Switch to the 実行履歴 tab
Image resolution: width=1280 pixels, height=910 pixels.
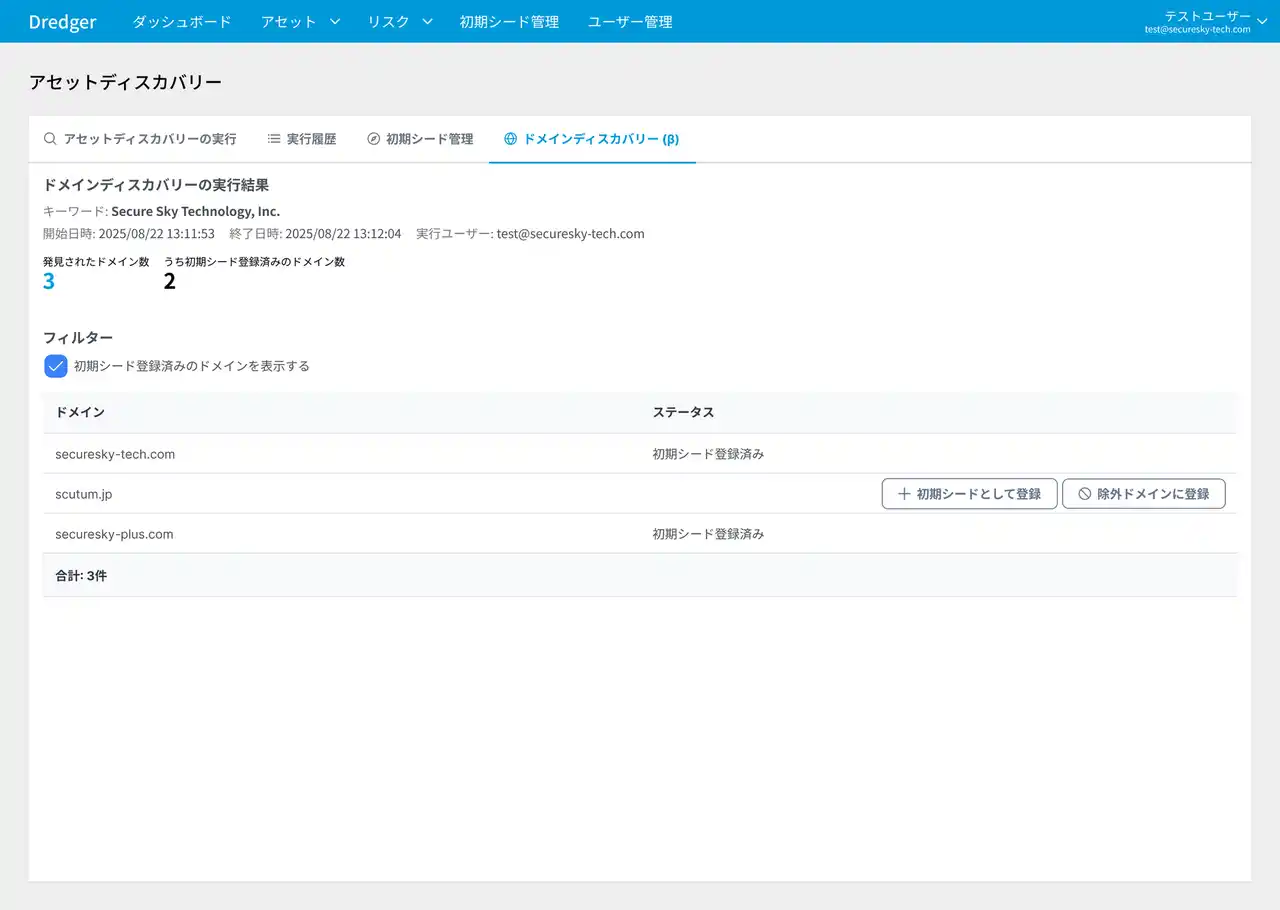pyautogui.click(x=302, y=139)
